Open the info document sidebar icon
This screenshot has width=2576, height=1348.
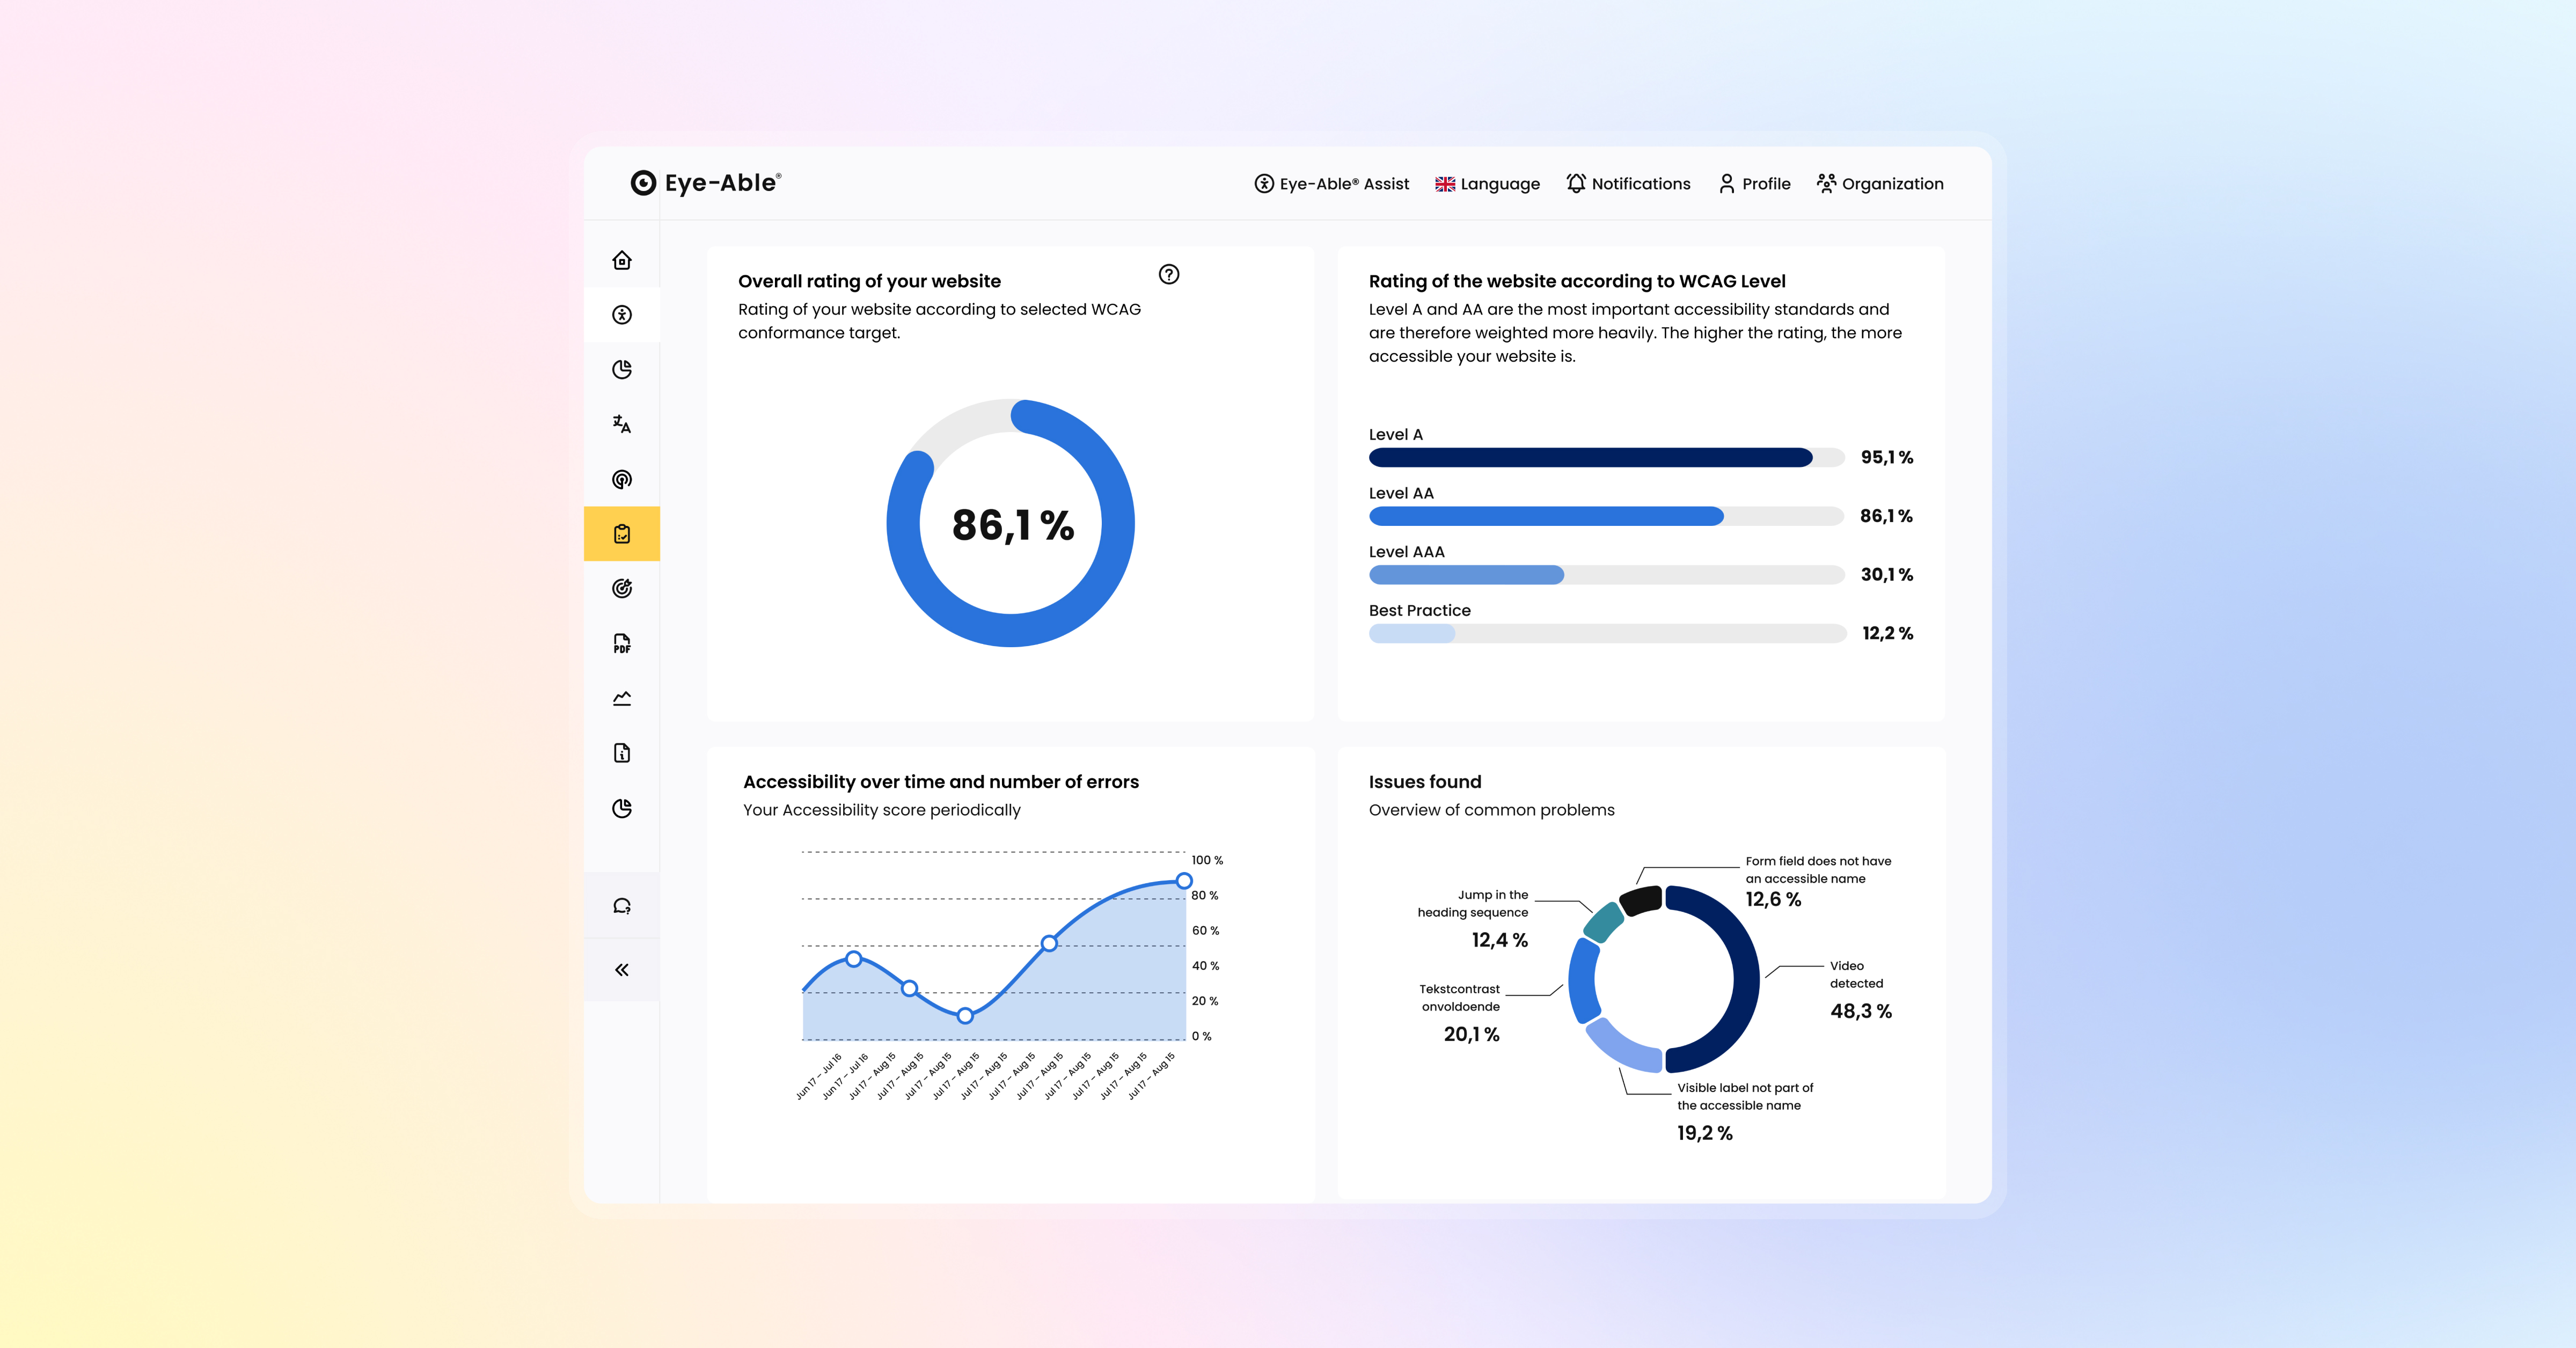[x=622, y=753]
